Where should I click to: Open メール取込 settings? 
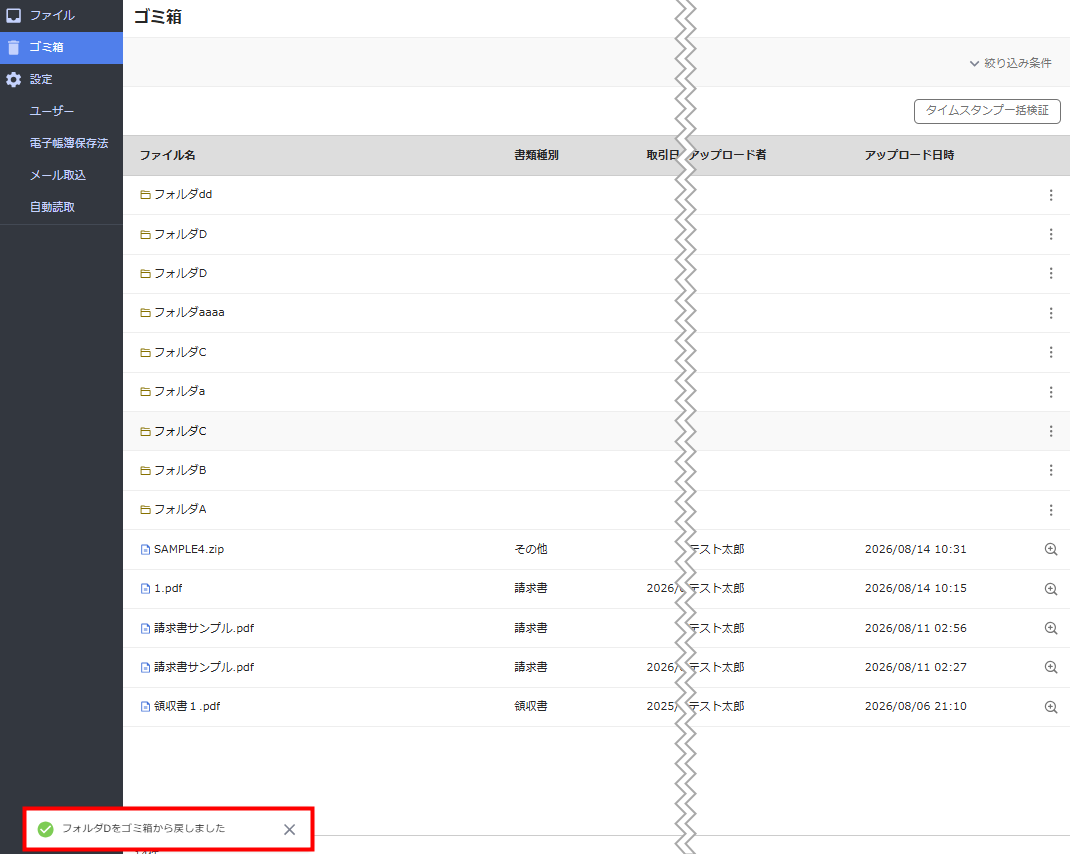58,175
